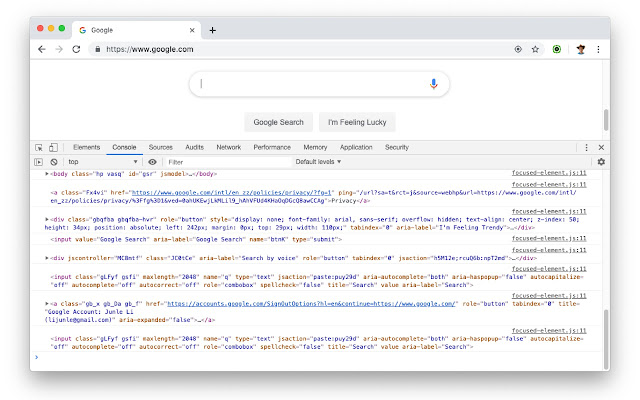Image resolution: width=640 pixels, height=400 pixels.
Task: Show the console sidebar
Action: (x=38, y=162)
